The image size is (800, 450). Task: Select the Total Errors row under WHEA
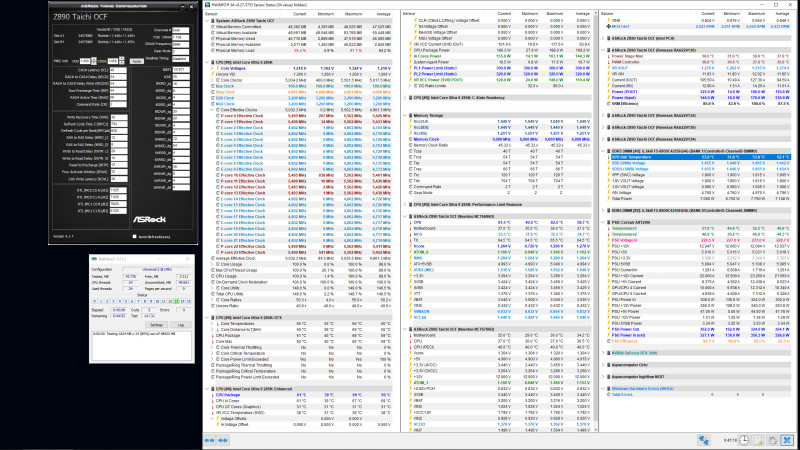click(700, 395)
